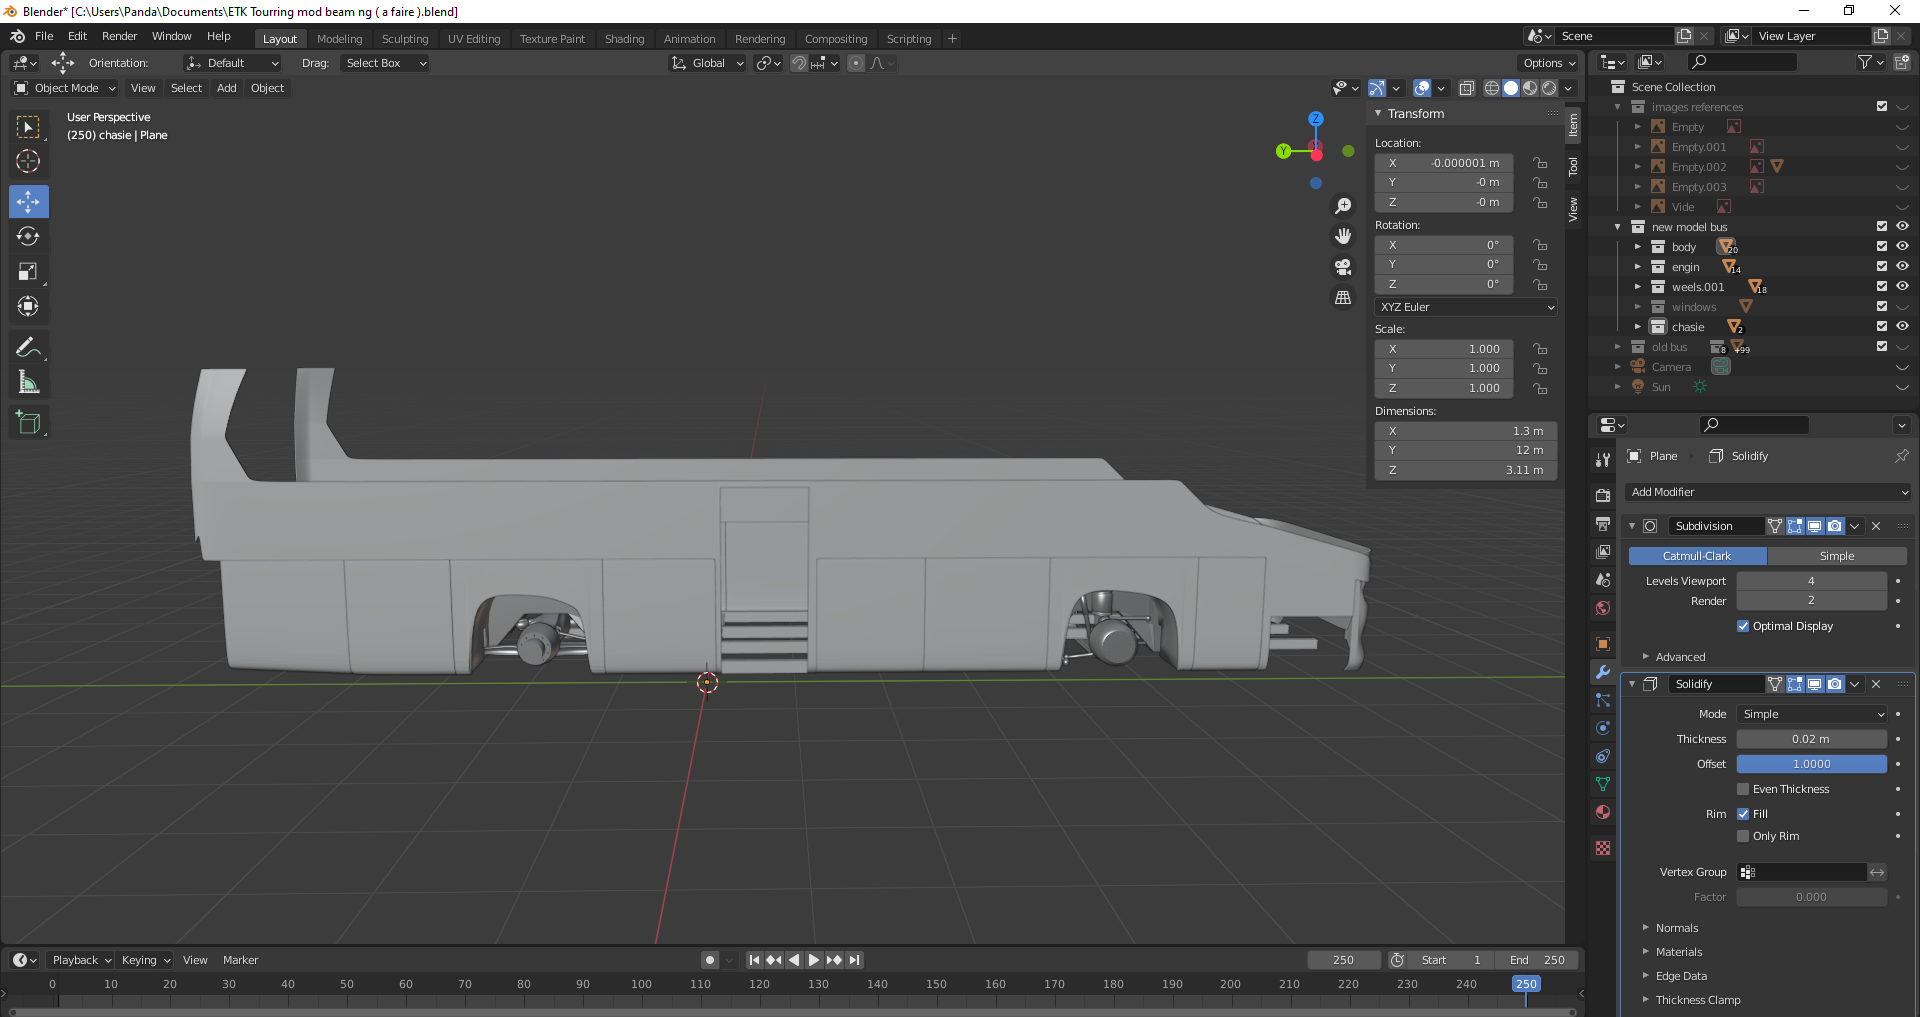Screen dimensions: 1920x1017
Task: Activate the Move tool
Action: tap(28, 201)
